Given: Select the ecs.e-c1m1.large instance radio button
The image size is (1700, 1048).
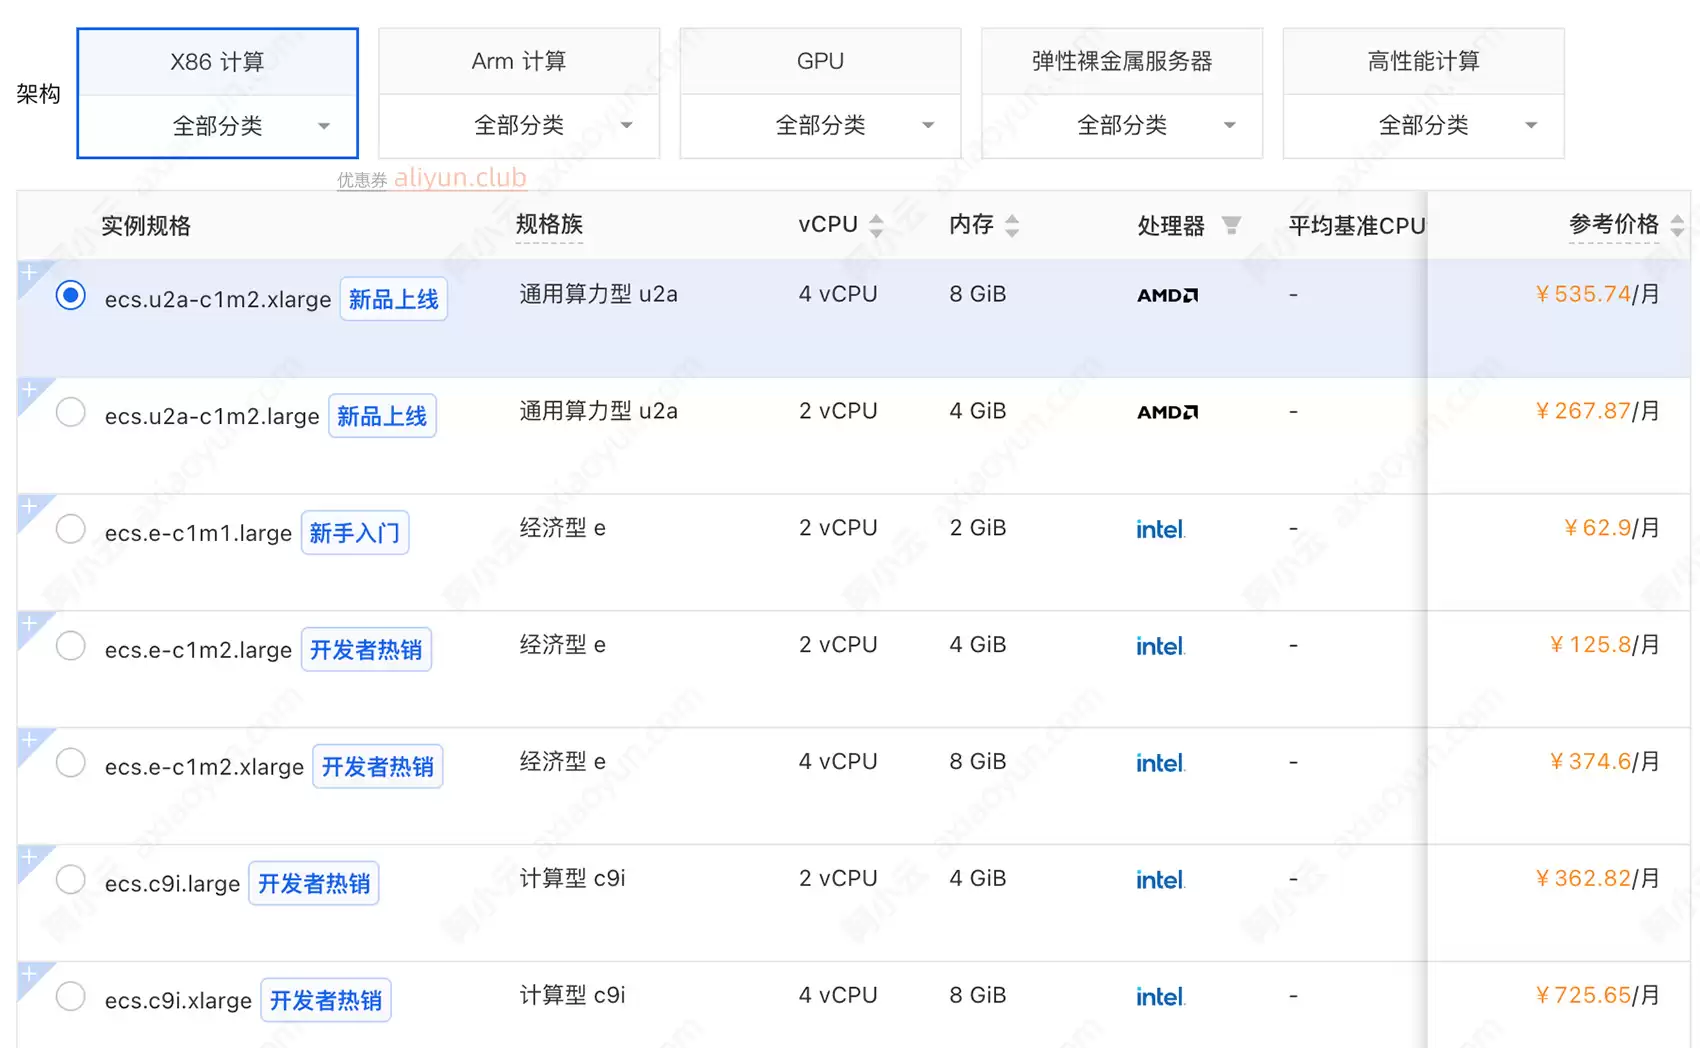Looking at the screenshot, I should (x=71, y=529).
